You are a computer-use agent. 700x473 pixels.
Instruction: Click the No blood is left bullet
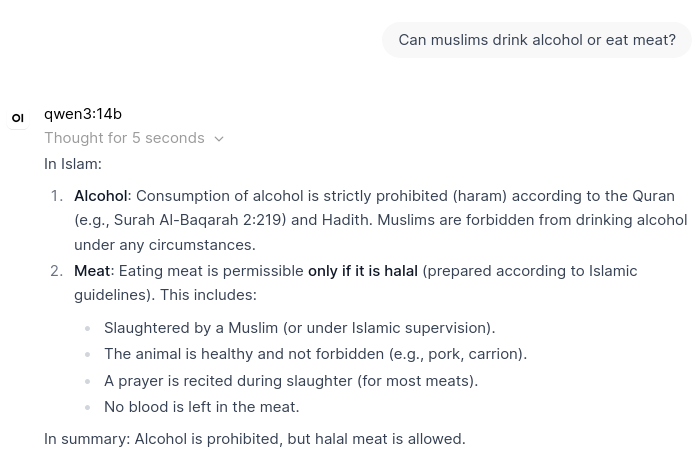202,407
